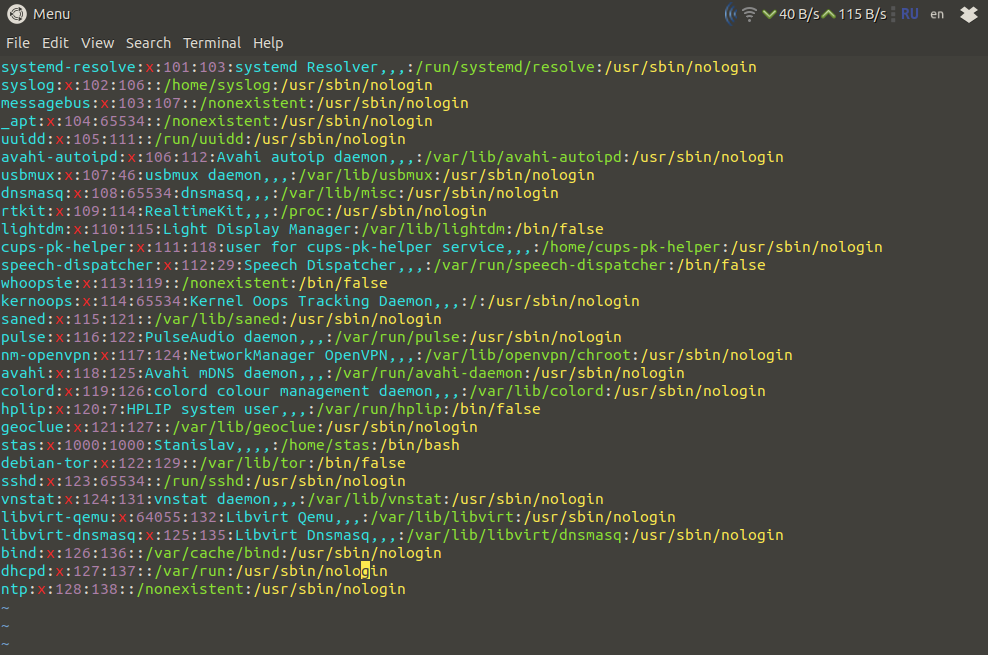
Task: Click '/run/systemd/resolve' path text
Action: tap(505, 67)
